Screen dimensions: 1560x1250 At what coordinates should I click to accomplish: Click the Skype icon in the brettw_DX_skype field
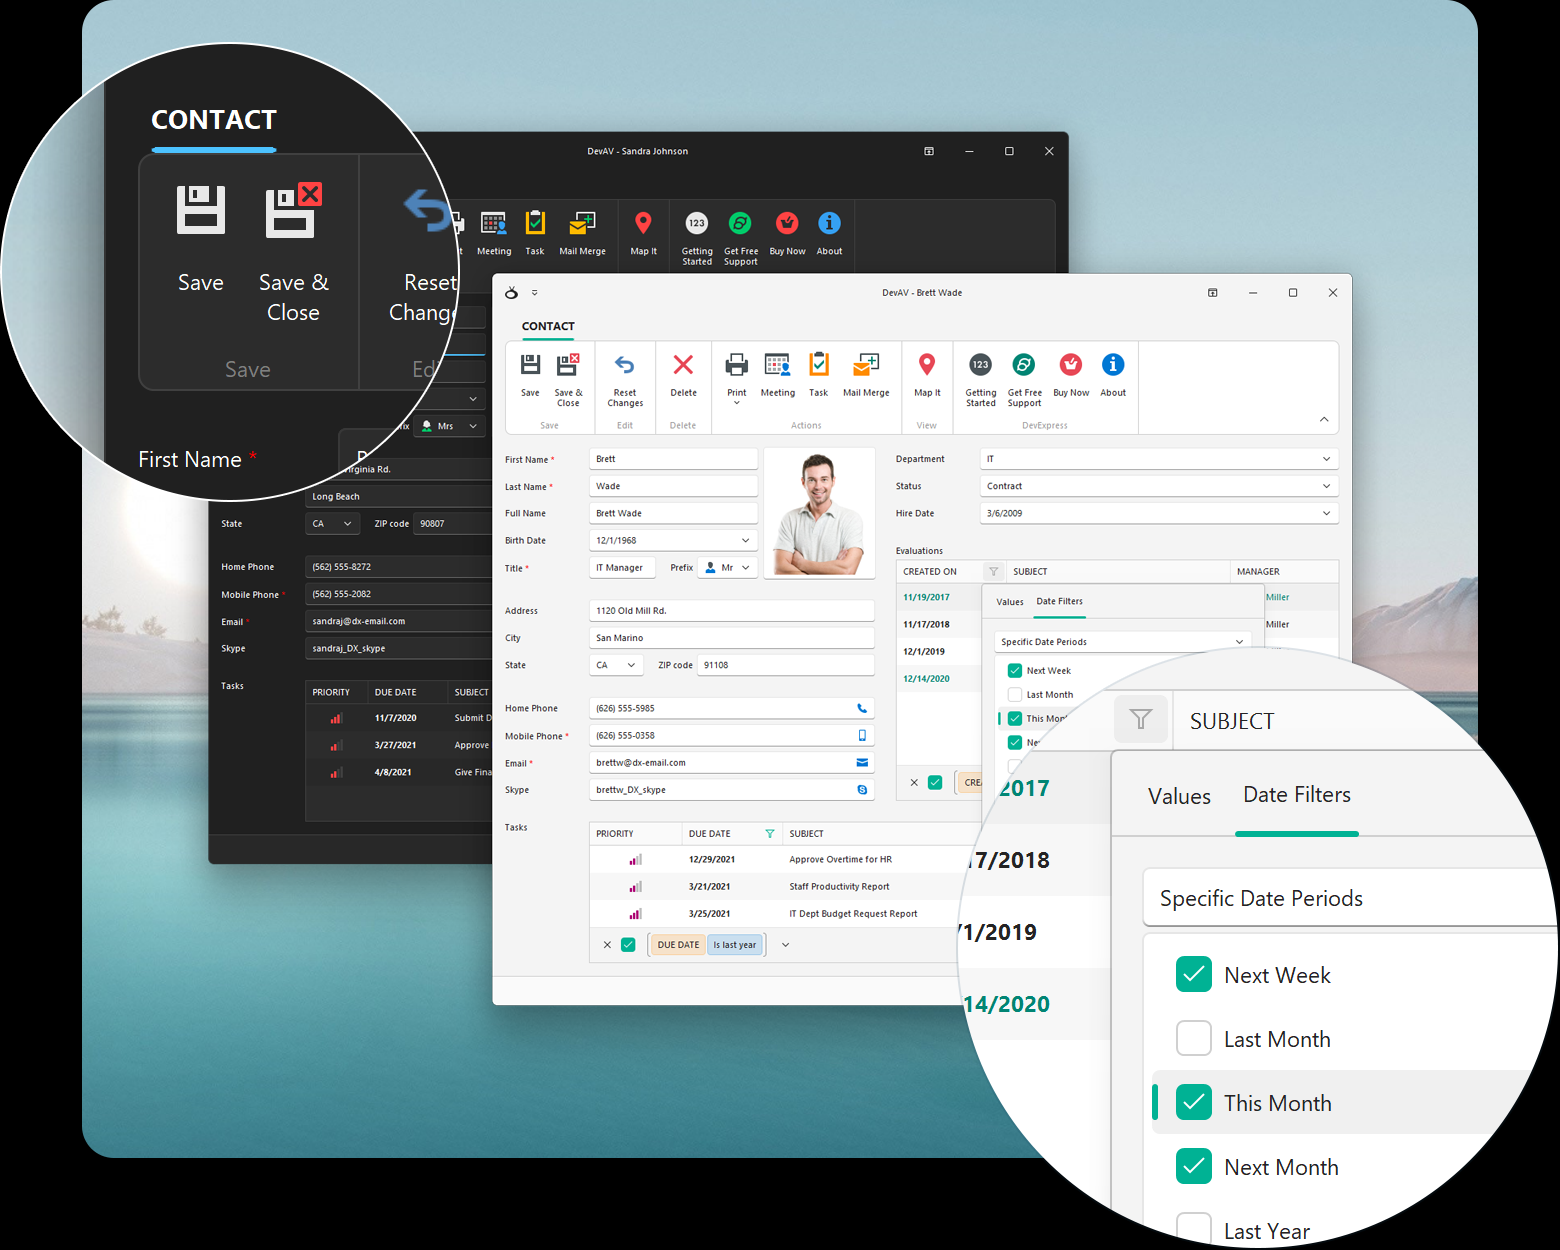coord(862,790)
